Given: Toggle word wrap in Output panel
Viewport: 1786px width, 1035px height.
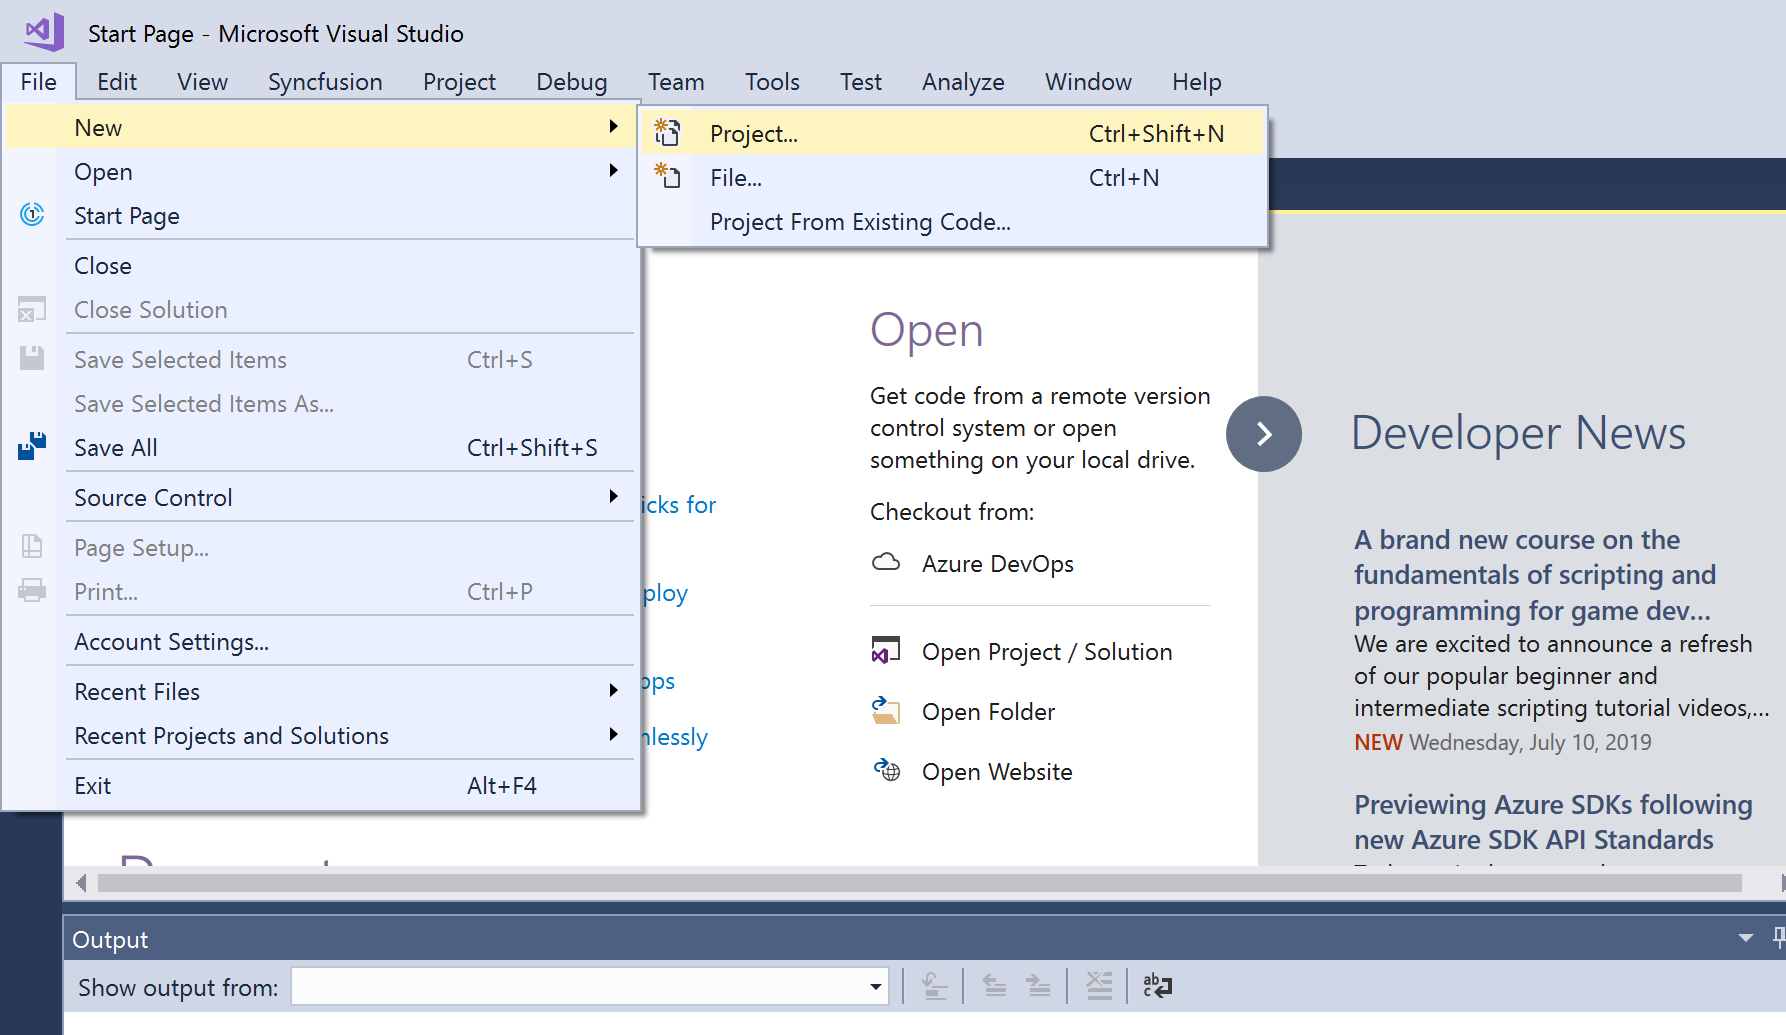Looking at the screenshot, I should coord(1158,986).
